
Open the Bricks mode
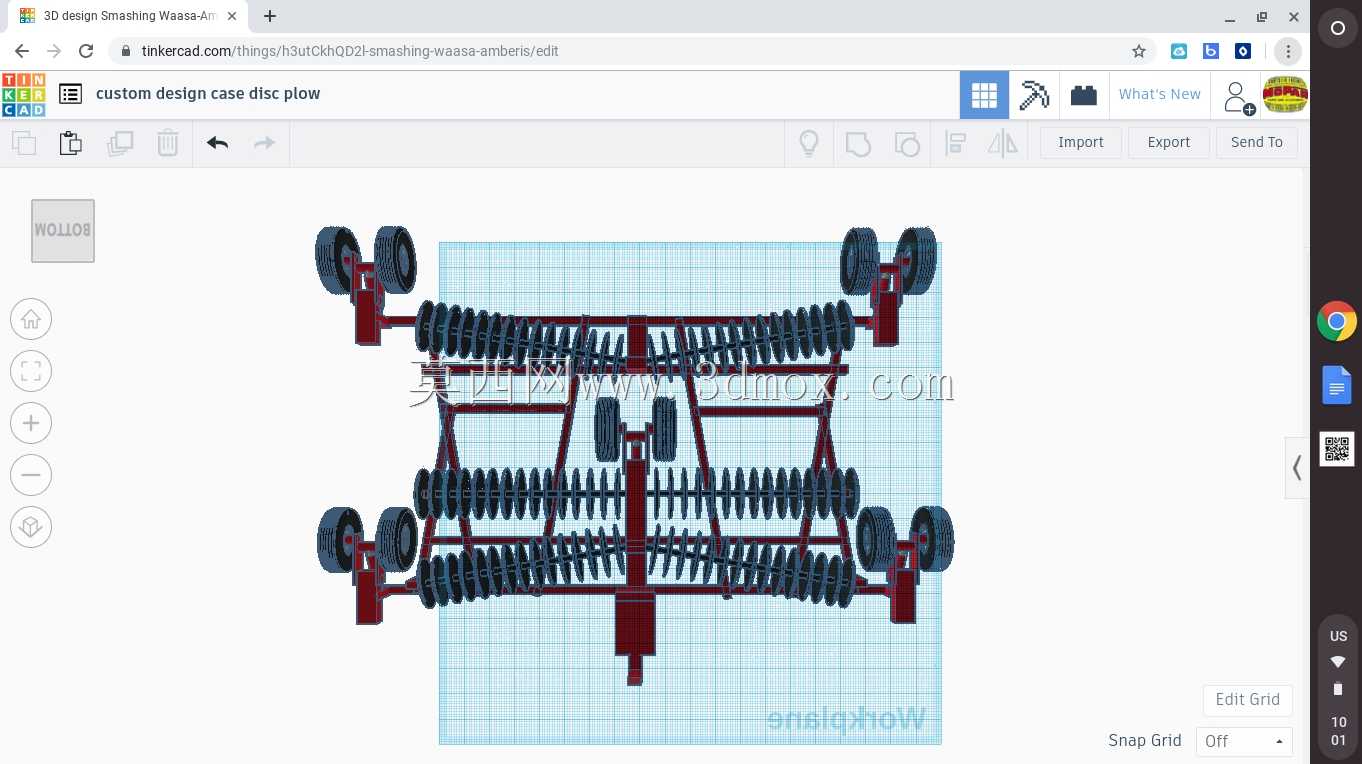1083,95
